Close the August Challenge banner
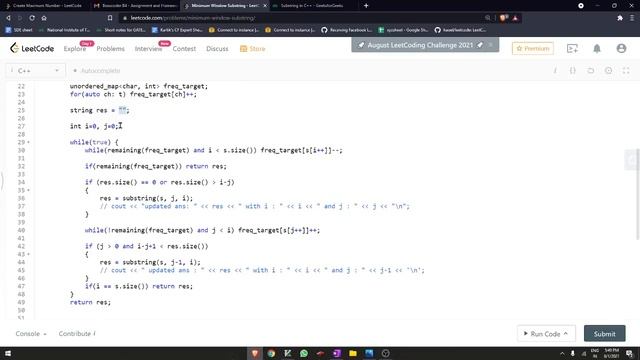This screenshot has width=640, height=360. [491, 45]
